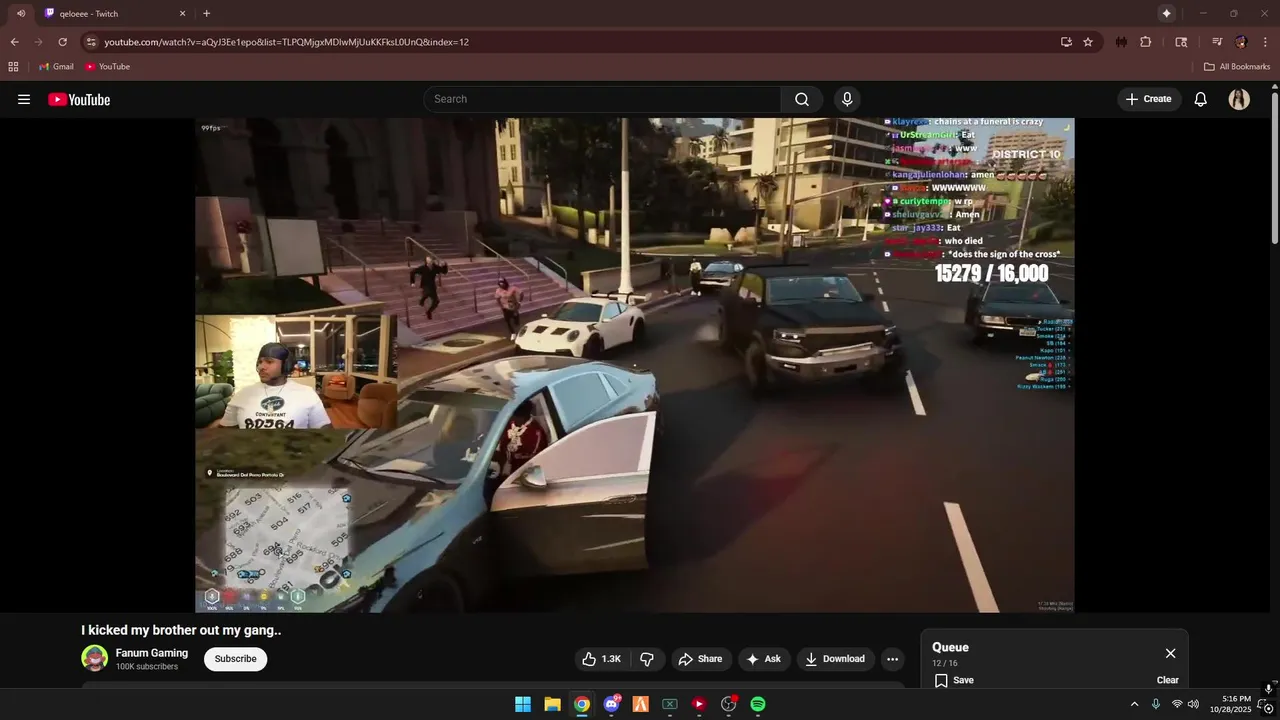Click the magnifier search button
The height and width of the screenshot is (720, 1280).
click(x=802, y=99)
